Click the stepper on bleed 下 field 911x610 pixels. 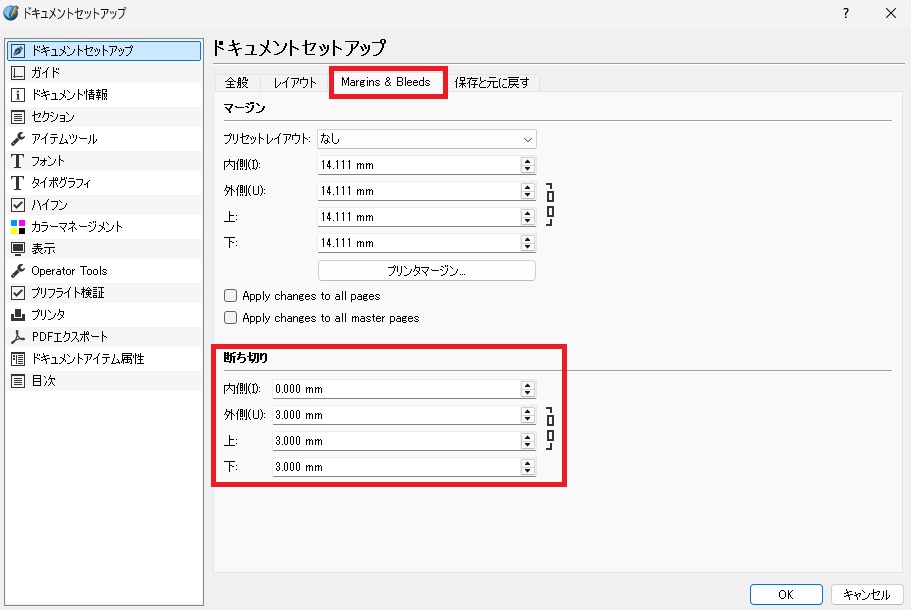[528, 467]
